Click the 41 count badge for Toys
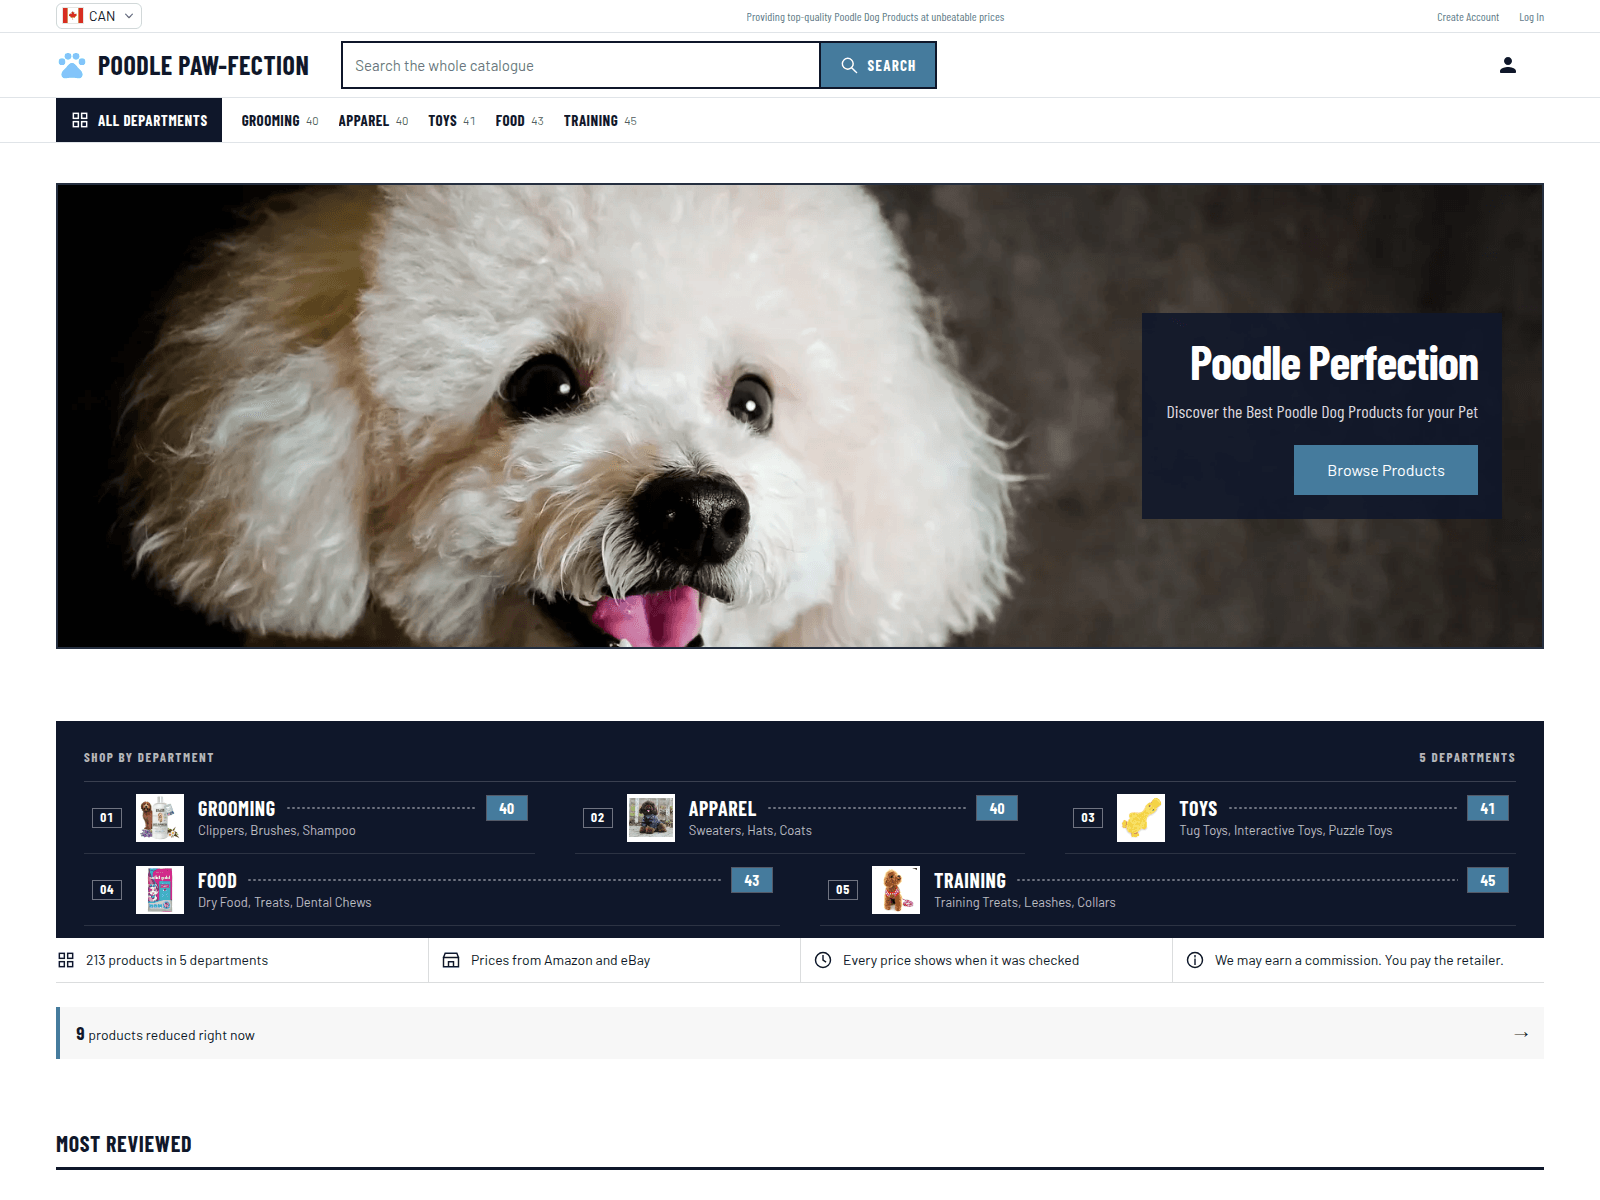 click(x=1488, y=808)
